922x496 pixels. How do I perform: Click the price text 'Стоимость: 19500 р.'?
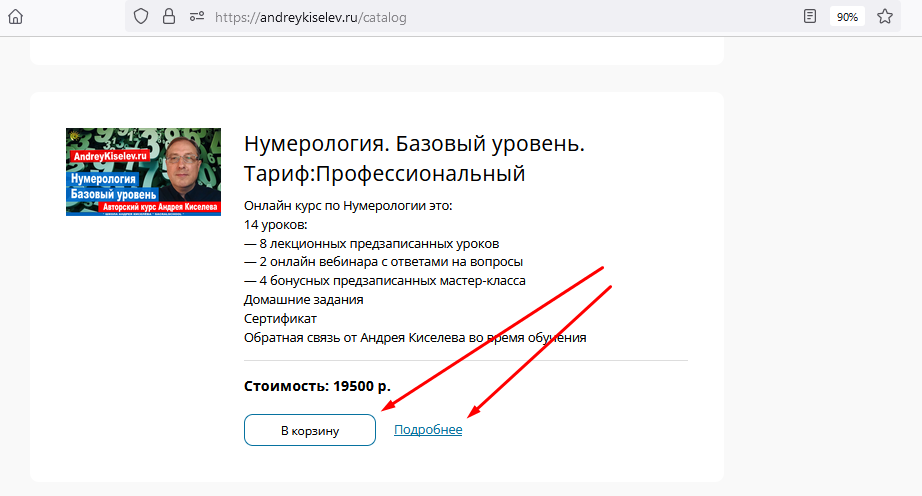318,386
